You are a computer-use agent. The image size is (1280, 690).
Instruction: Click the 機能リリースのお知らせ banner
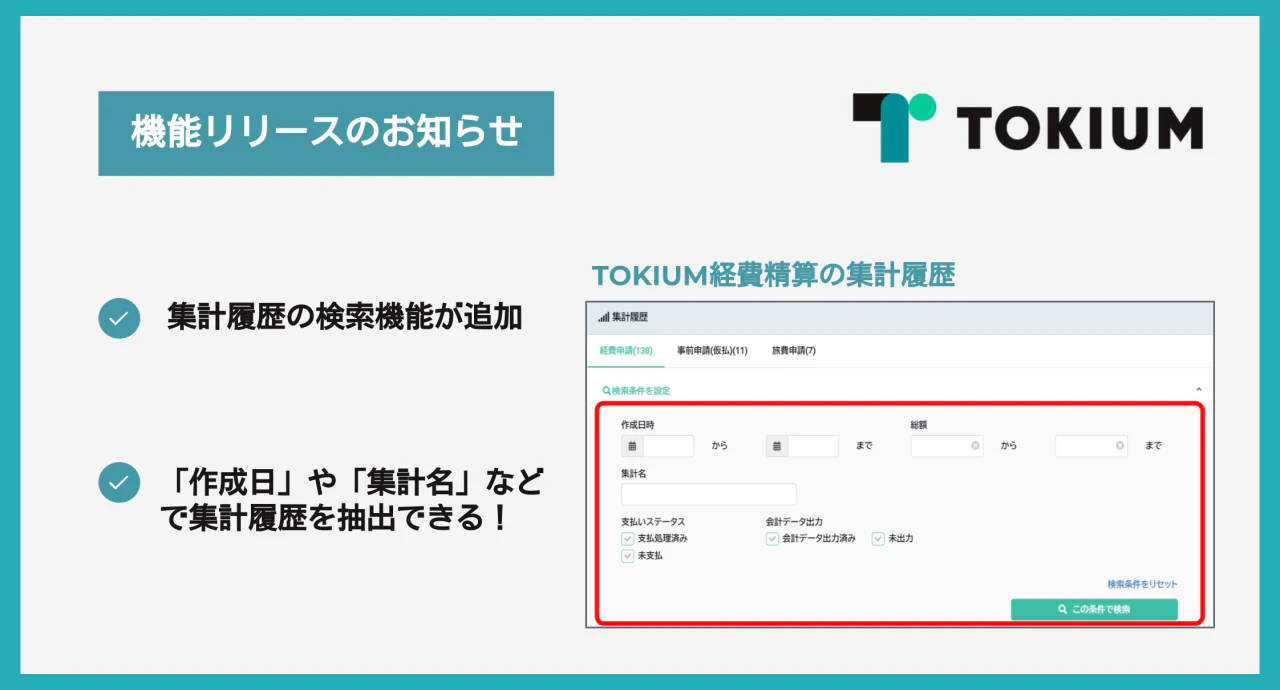326,133
